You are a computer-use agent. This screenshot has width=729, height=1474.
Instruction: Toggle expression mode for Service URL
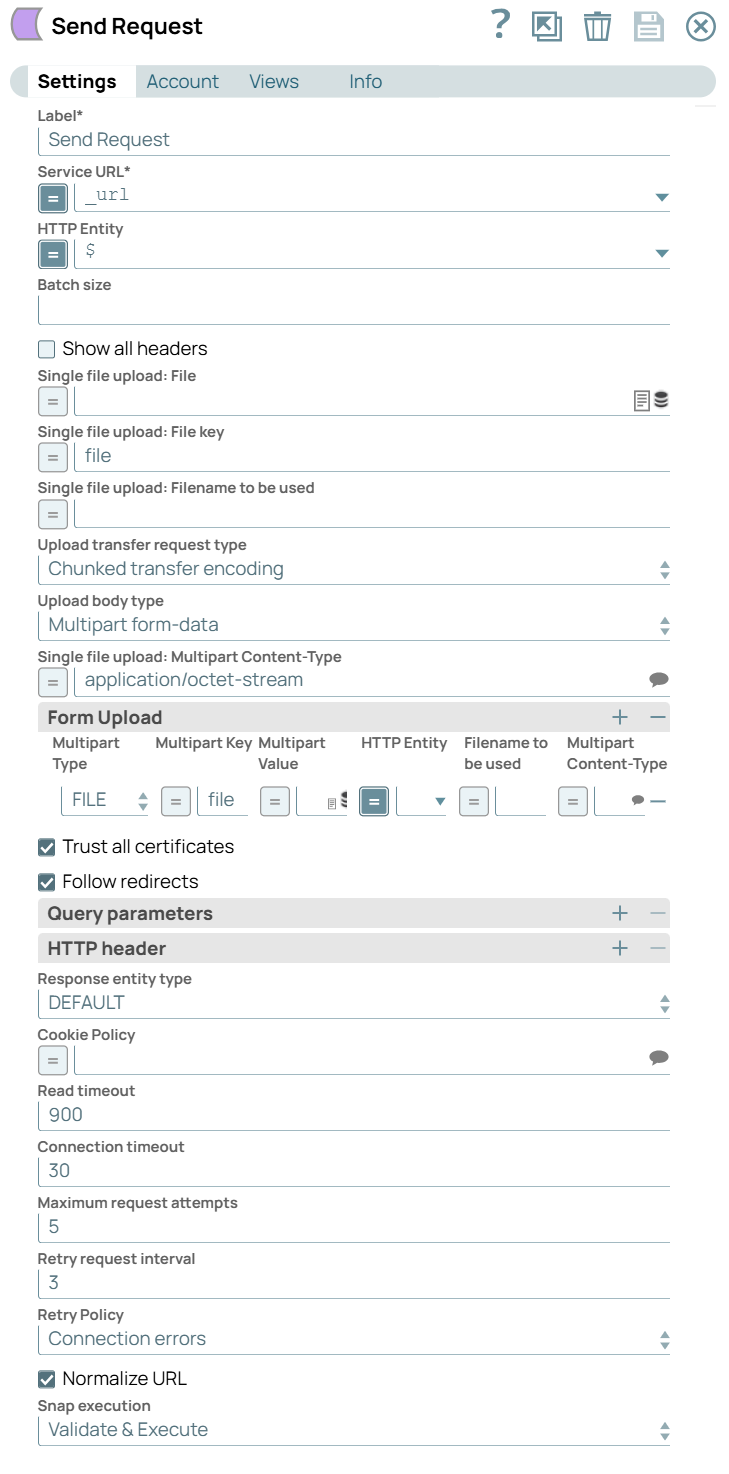52,197
